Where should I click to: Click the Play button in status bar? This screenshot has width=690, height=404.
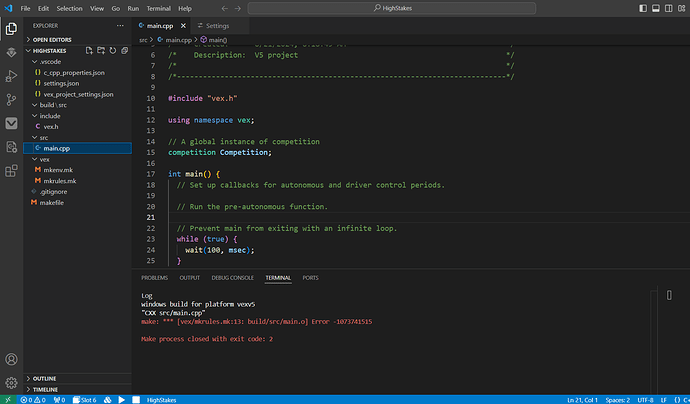coord(122,400)
